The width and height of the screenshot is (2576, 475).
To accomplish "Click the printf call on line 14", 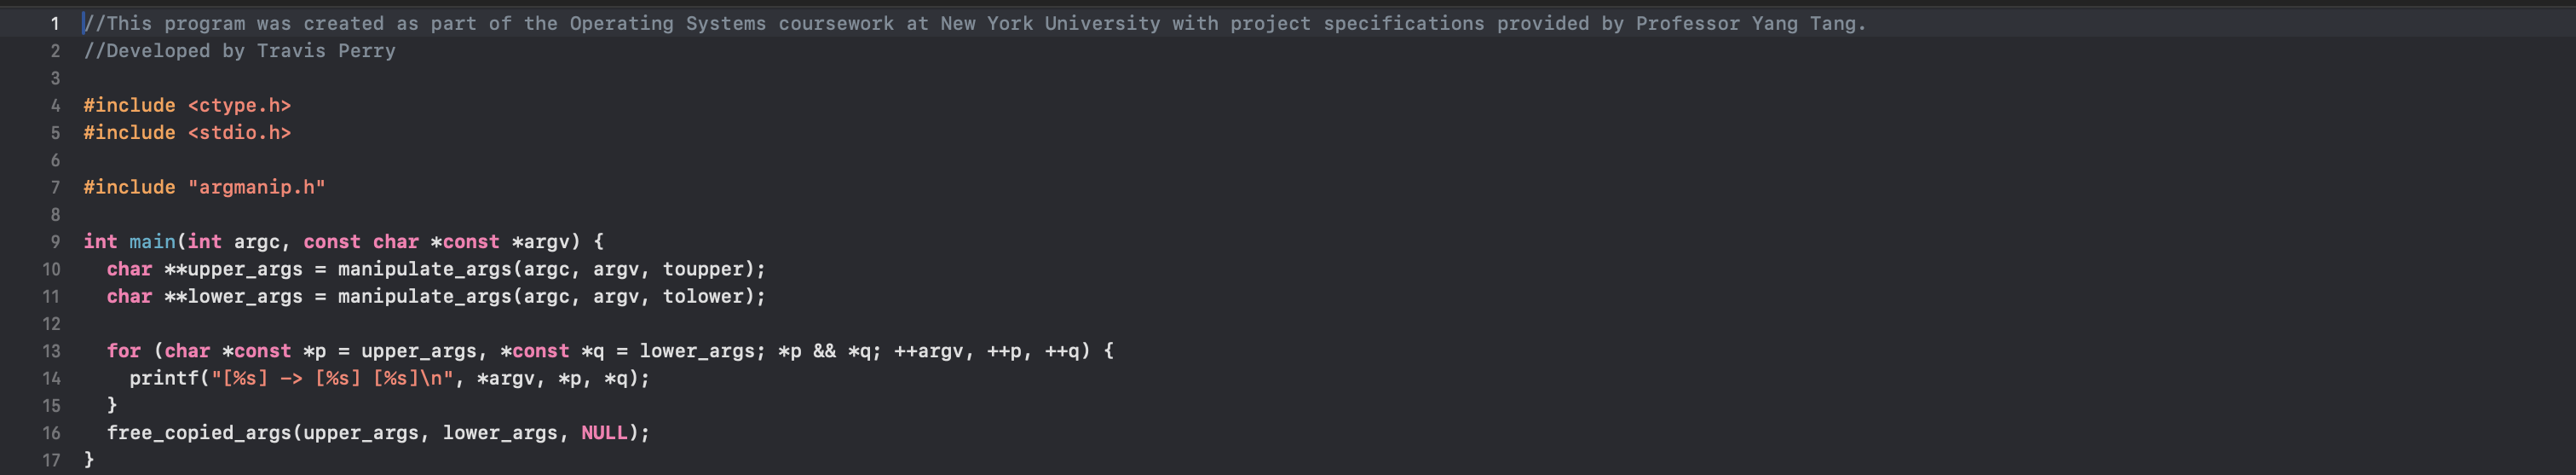I will point(164,378).
